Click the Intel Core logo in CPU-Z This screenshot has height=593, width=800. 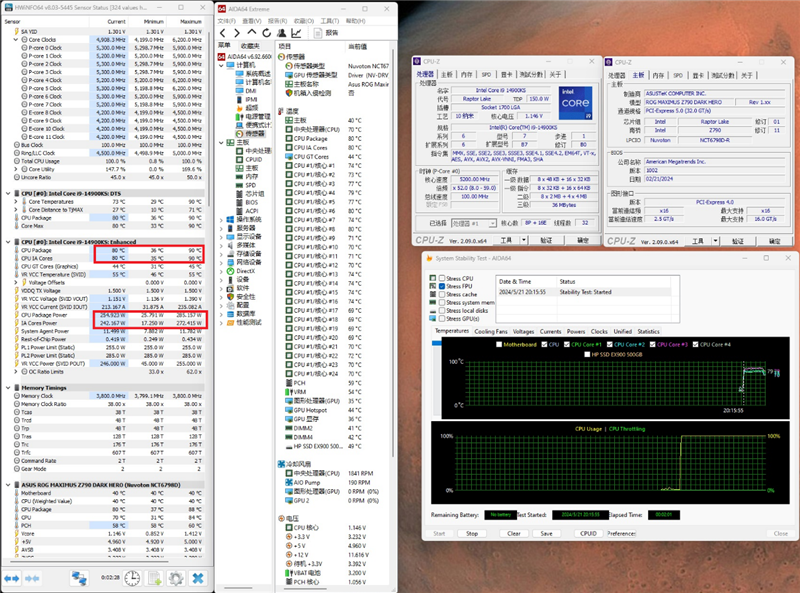[575, 103]
